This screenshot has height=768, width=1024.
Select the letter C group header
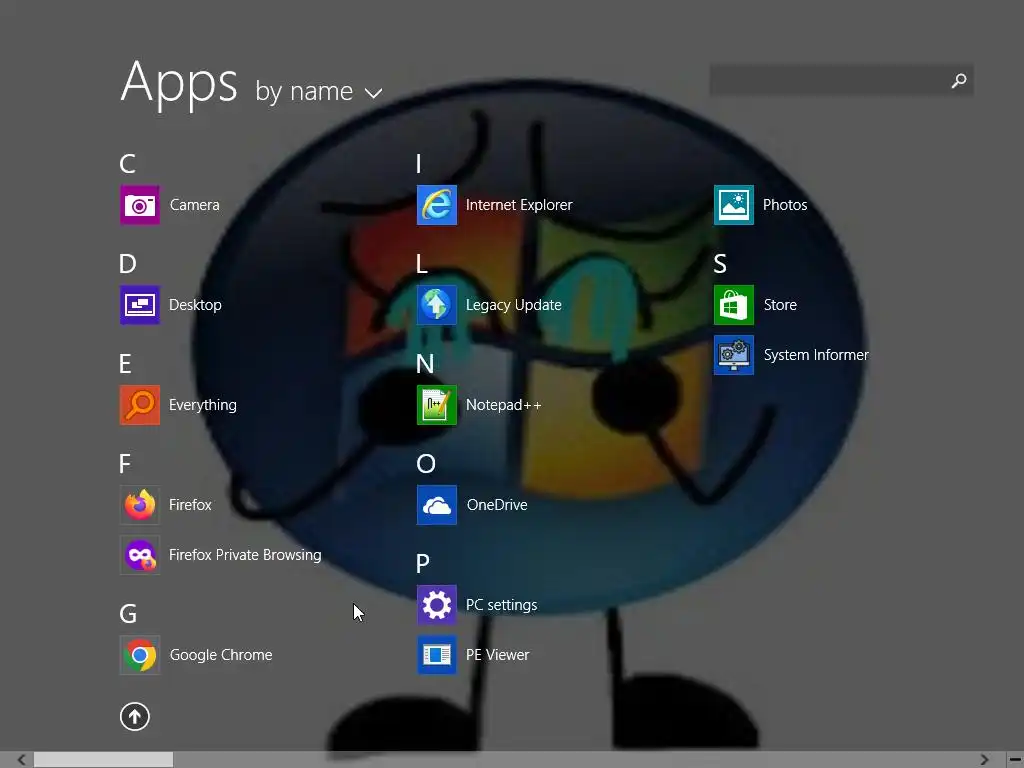tap(127, 164)
